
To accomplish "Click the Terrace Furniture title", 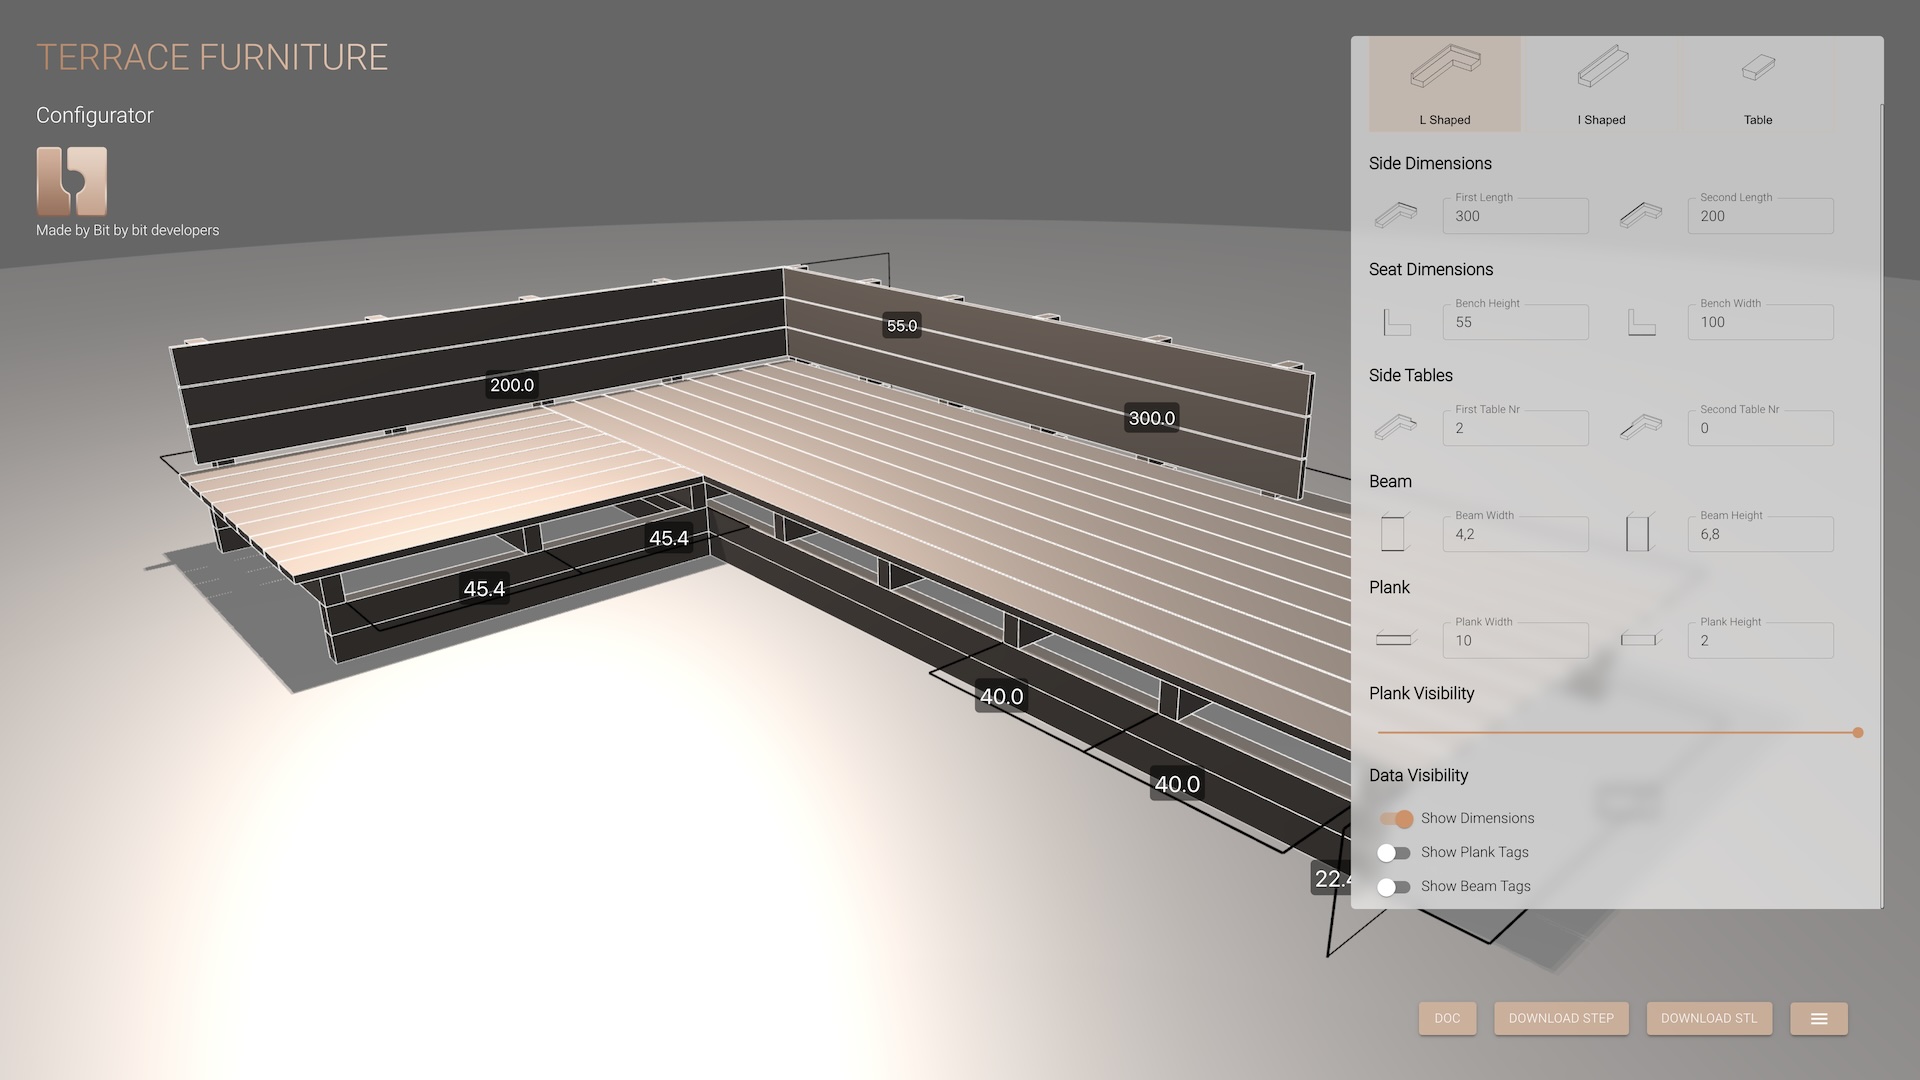I will pos(212,57).
